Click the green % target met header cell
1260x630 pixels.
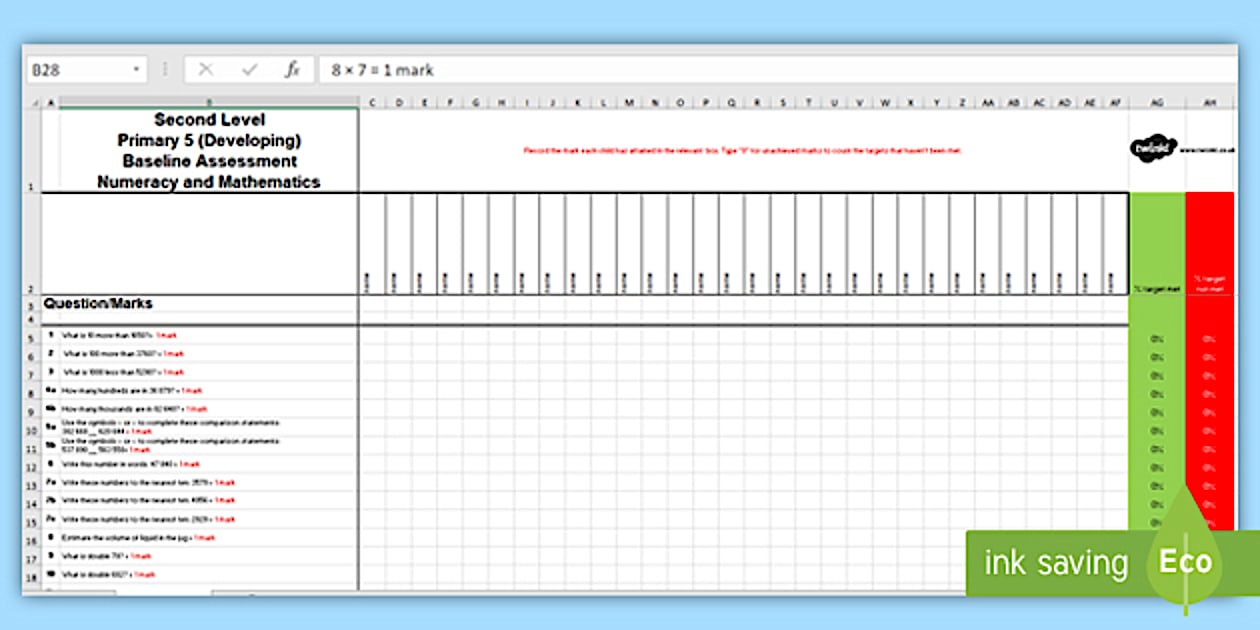(1157, 244)
